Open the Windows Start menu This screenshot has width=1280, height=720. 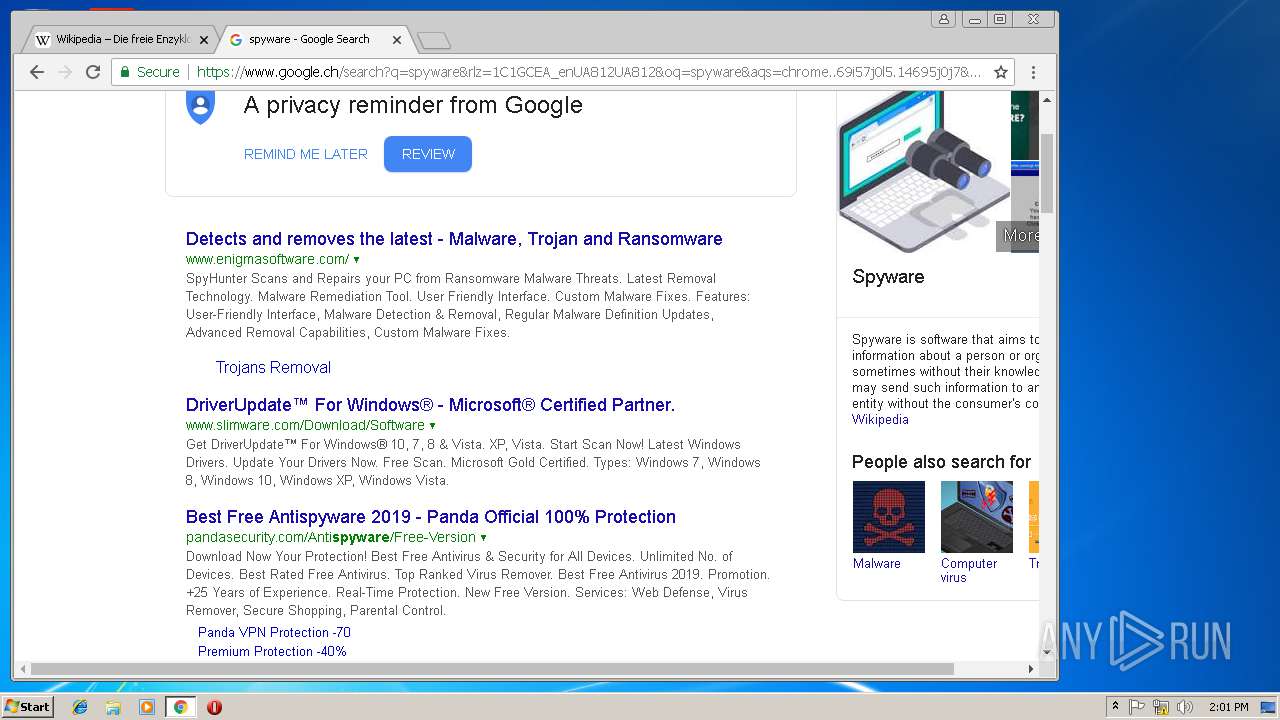tap(27, 706)
